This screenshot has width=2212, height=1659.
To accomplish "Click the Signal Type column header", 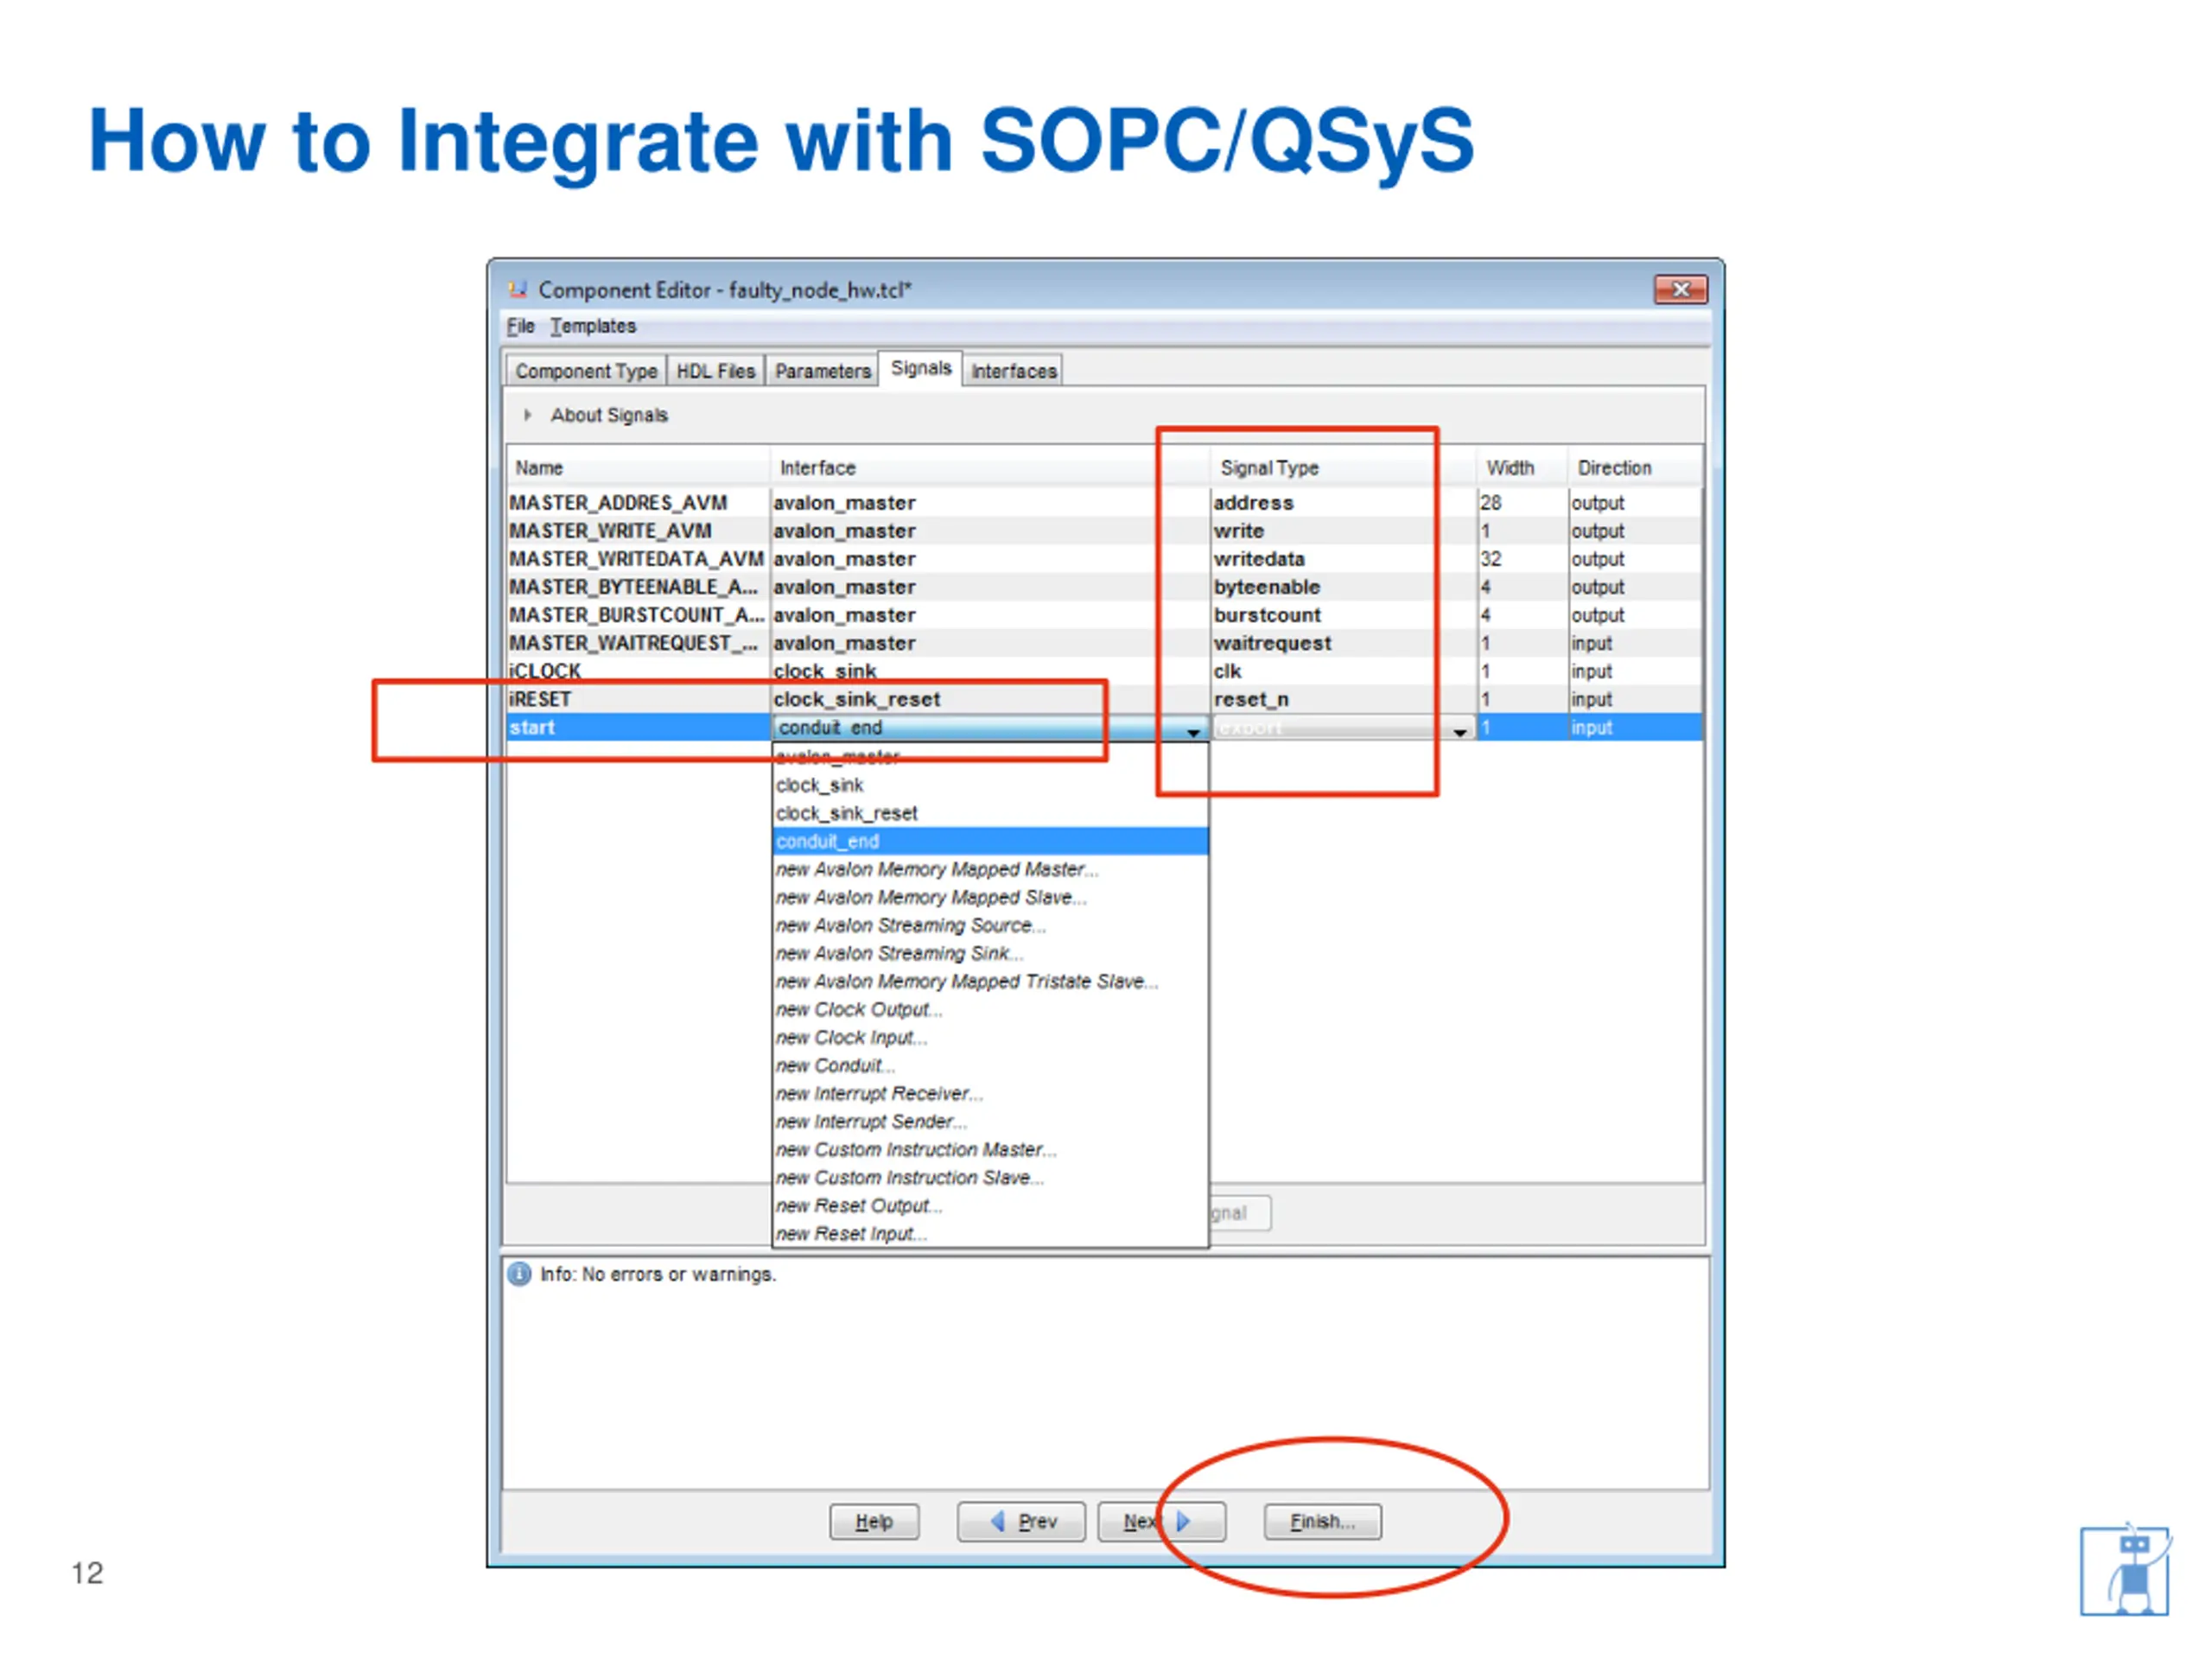I will (1343, 468).
